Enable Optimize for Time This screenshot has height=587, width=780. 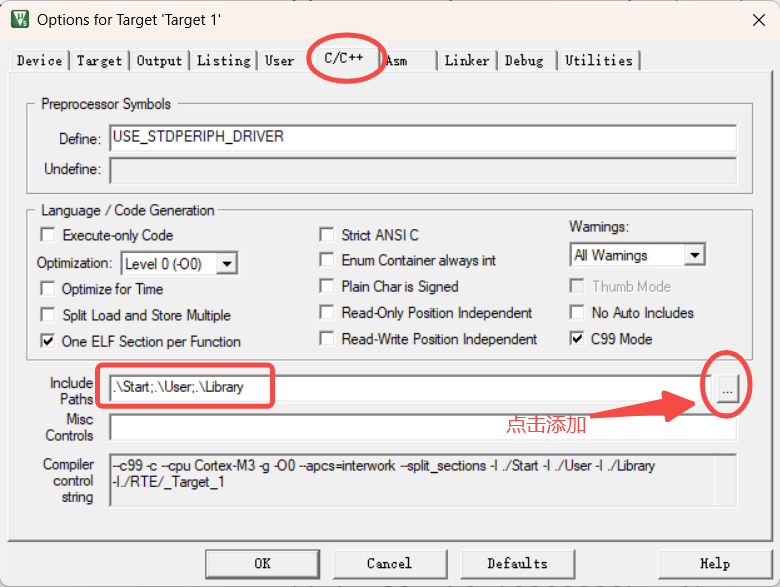tap(48, 289)
